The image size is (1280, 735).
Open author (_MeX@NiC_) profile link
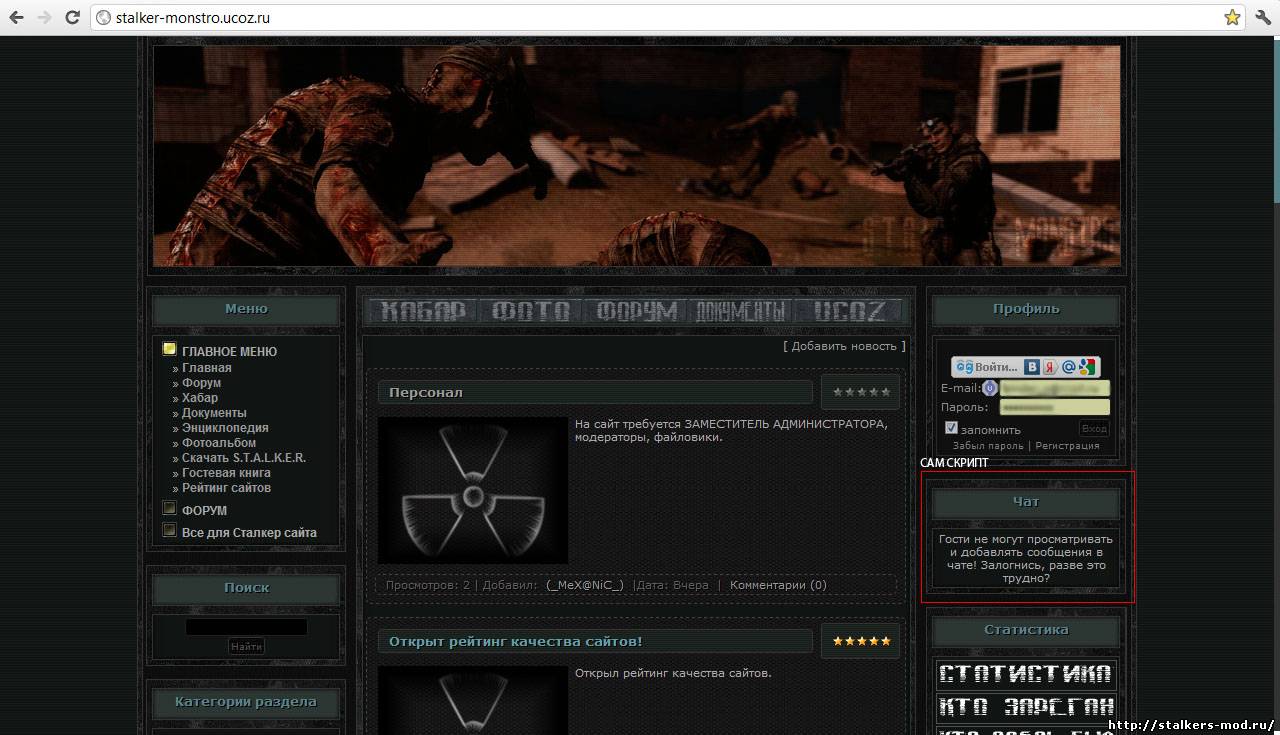tap(585, 585)
